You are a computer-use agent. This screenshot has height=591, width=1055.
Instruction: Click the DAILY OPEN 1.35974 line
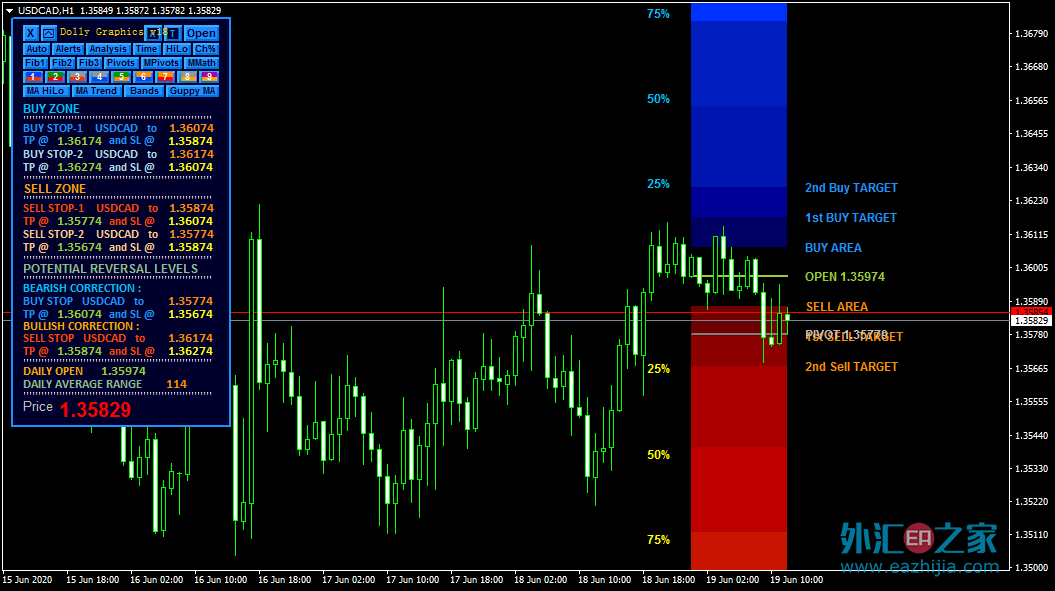84,372
